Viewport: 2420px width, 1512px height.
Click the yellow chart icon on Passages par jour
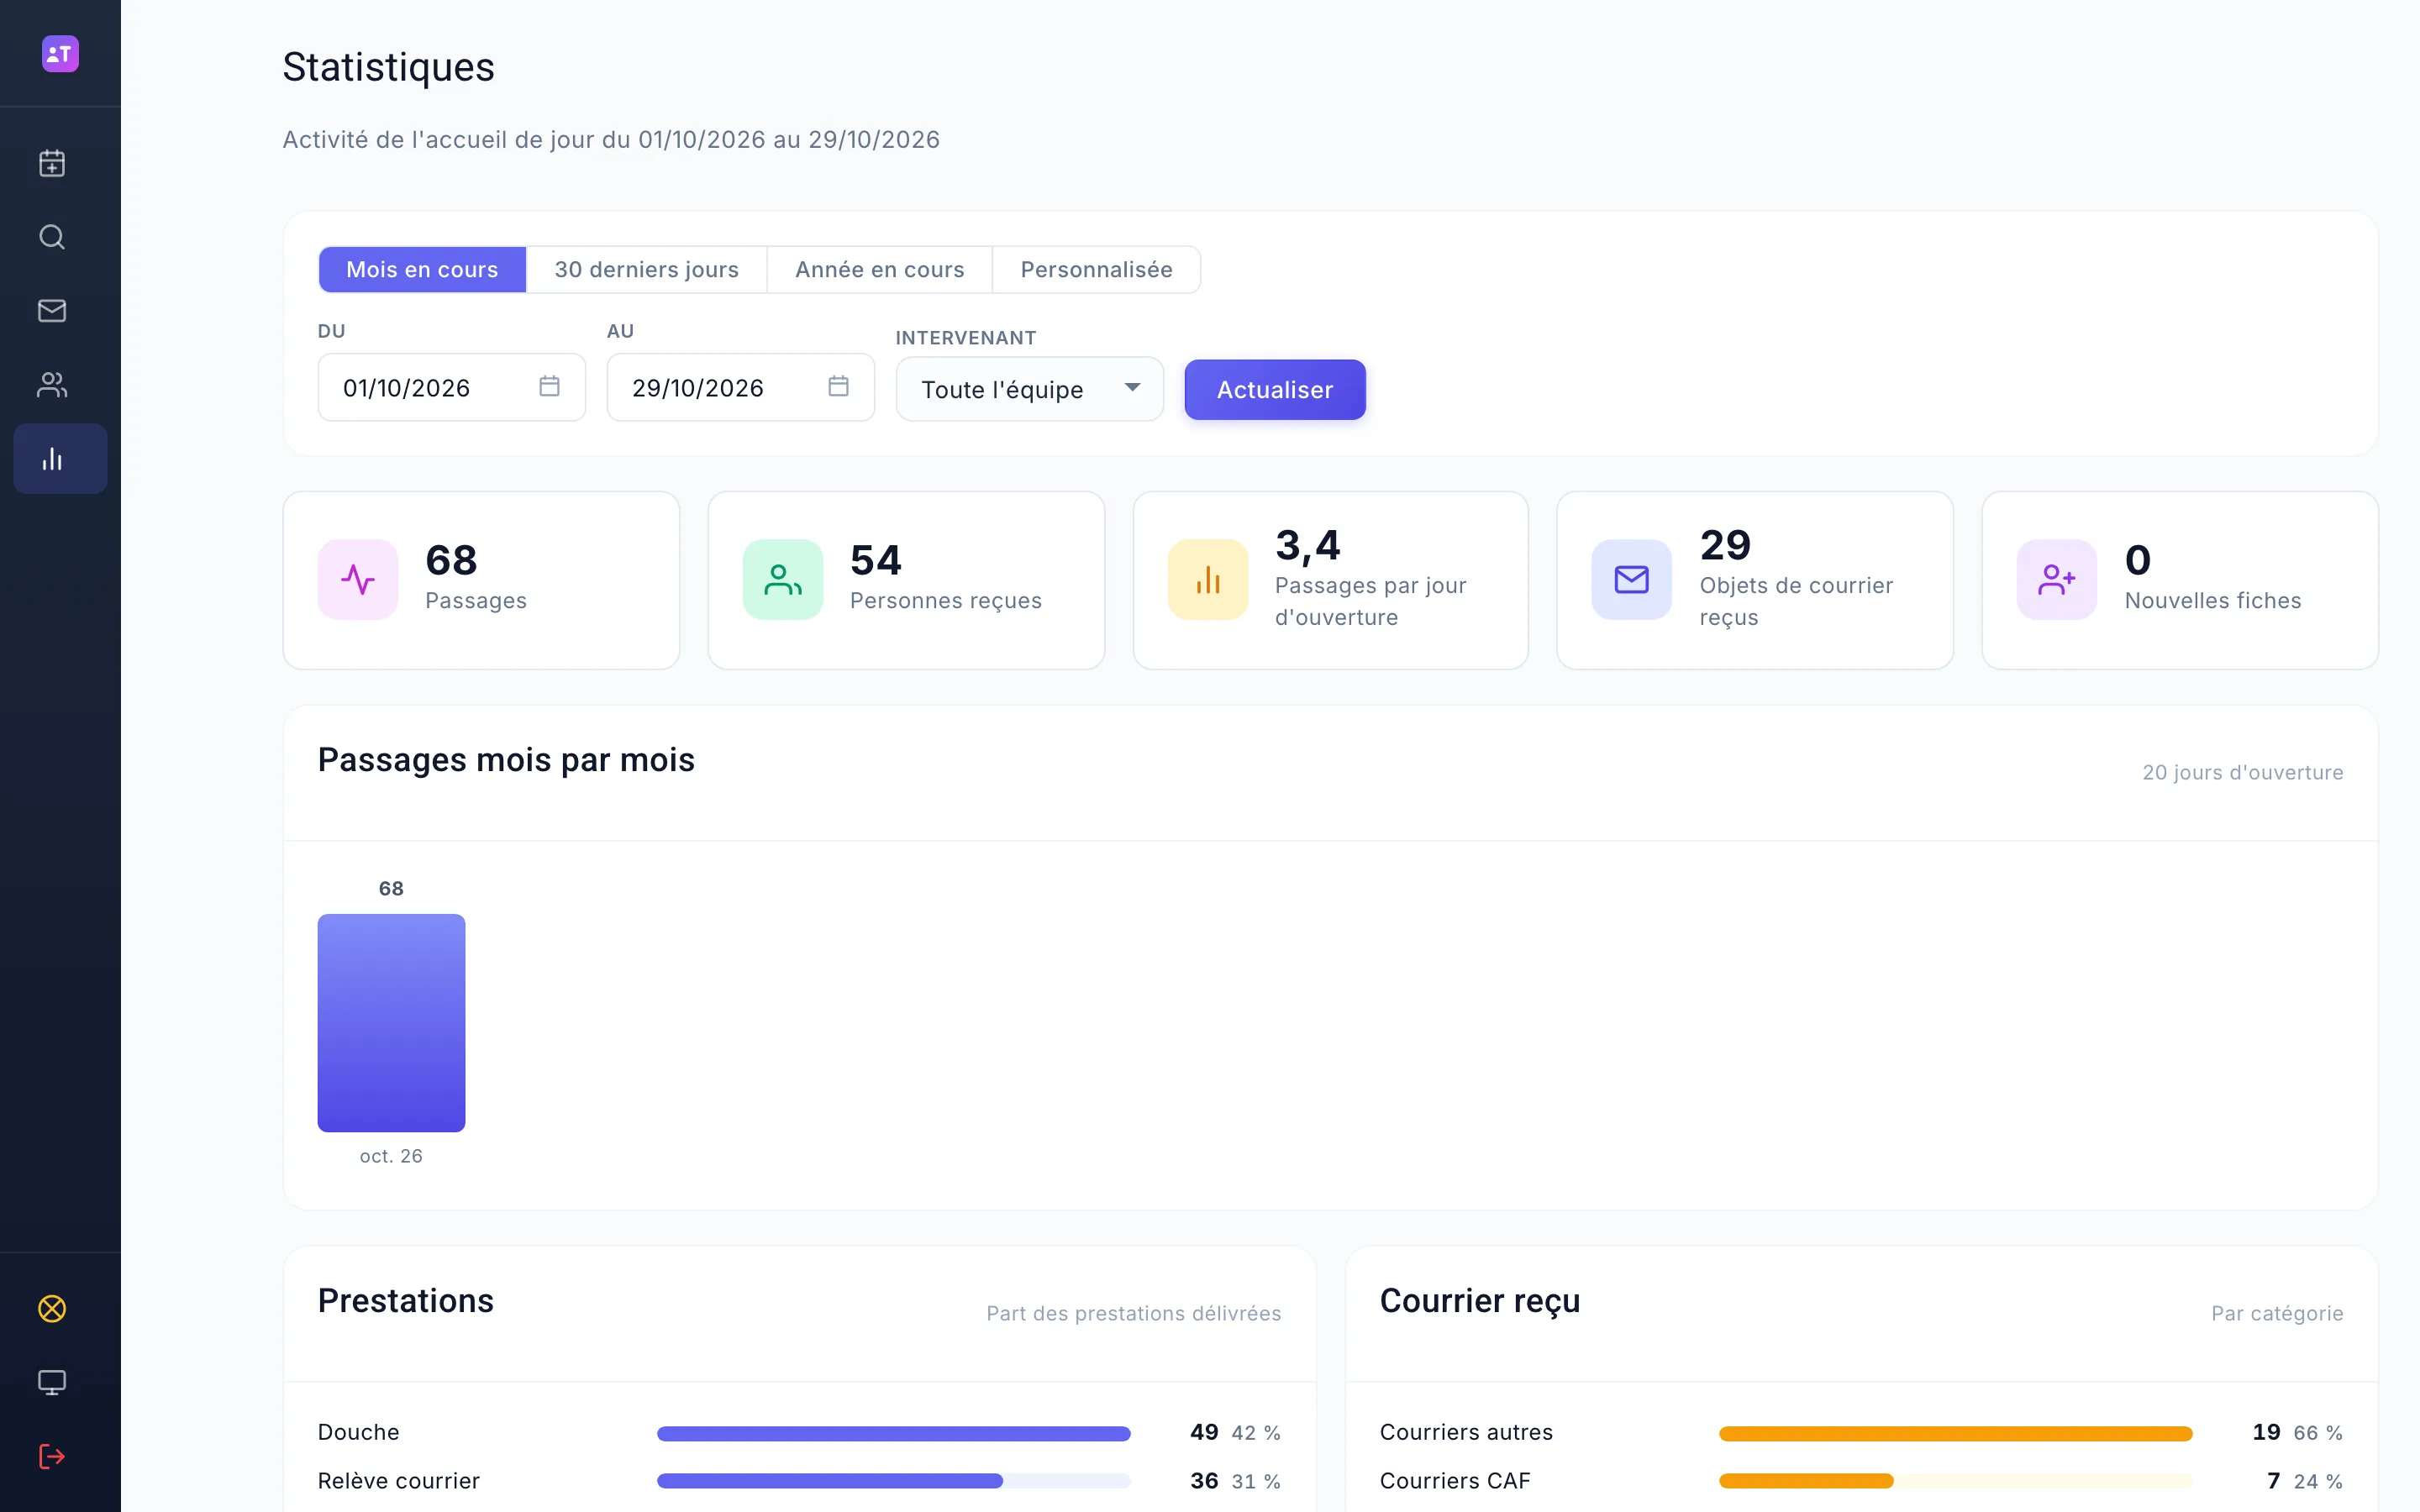(x=1208, y=580)
